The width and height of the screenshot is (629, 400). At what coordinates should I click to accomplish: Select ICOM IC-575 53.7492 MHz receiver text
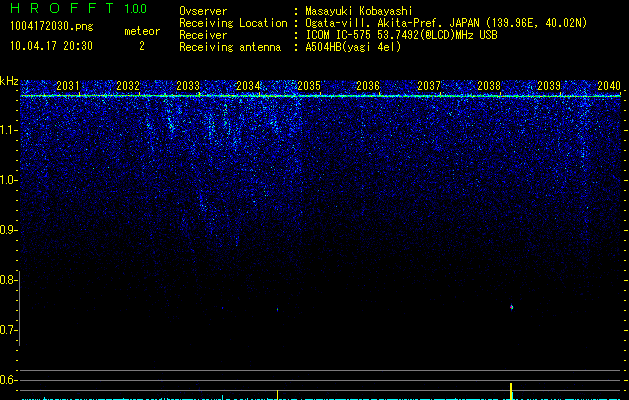[x=401, y=35]
